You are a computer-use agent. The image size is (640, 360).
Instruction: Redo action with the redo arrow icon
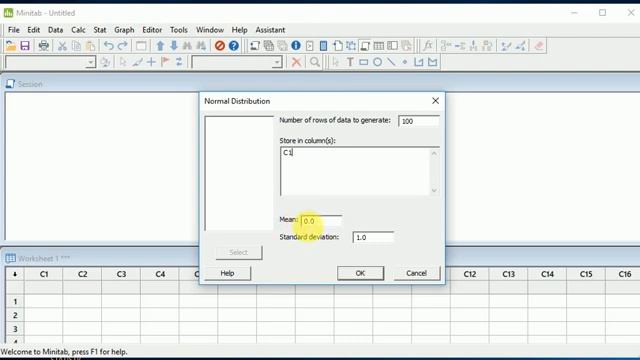pos(122,46)
